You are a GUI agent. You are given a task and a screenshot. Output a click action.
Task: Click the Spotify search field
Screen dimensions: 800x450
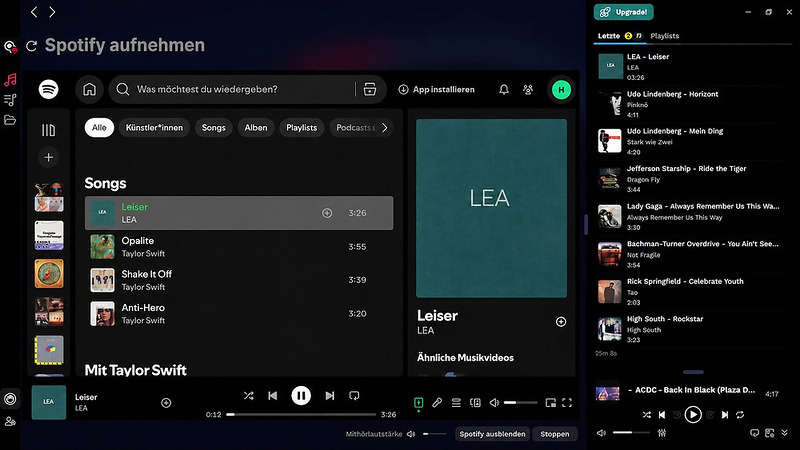pos(245,89)
